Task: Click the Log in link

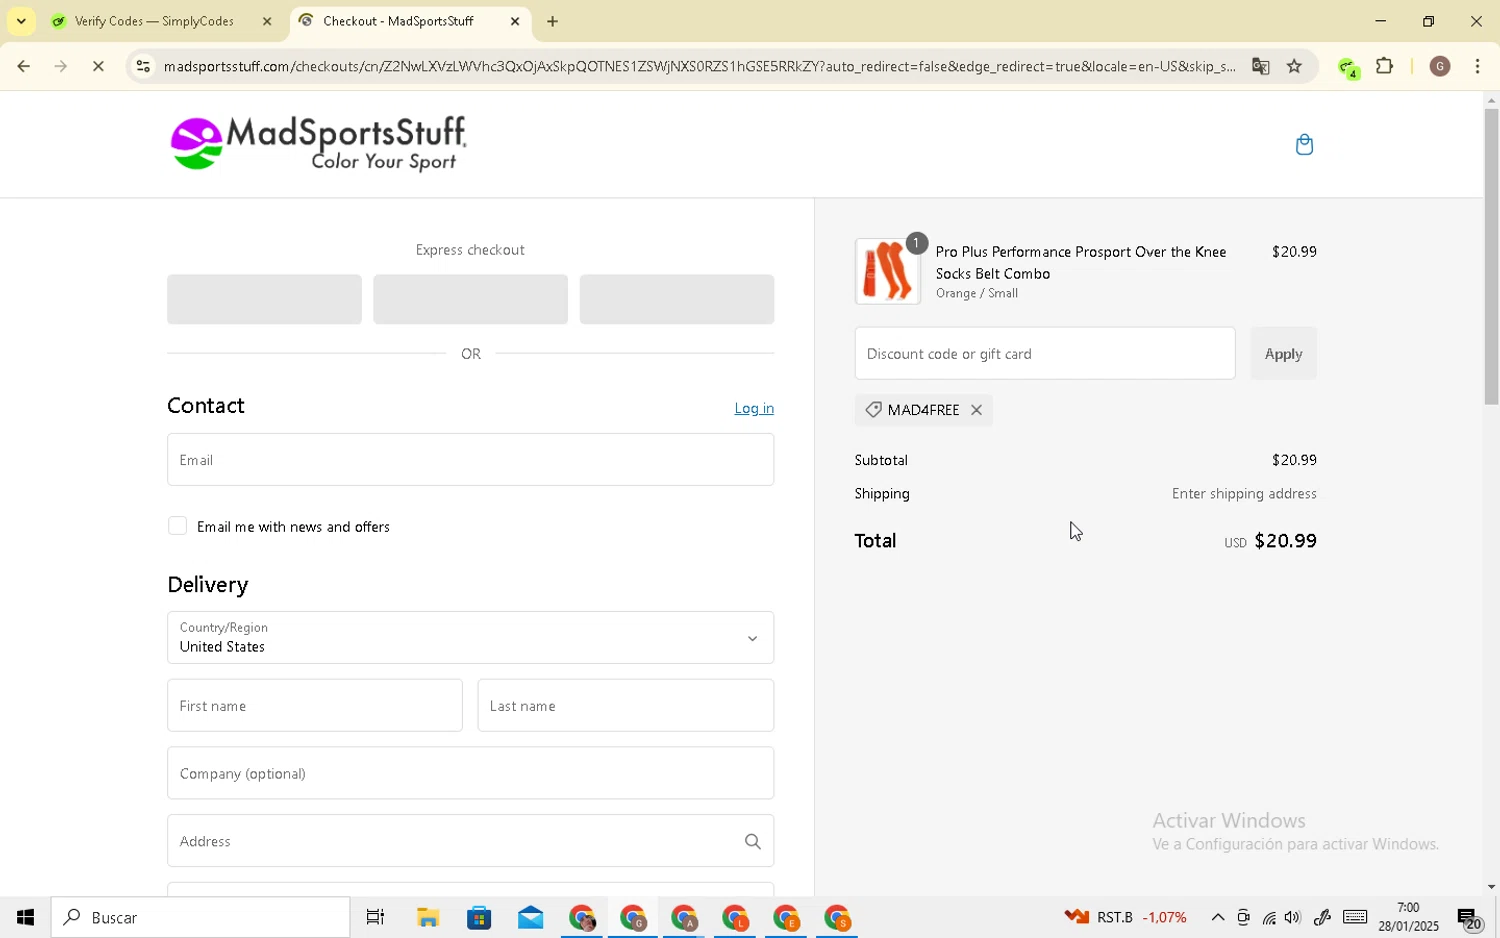Action: (x=754, y=408)
